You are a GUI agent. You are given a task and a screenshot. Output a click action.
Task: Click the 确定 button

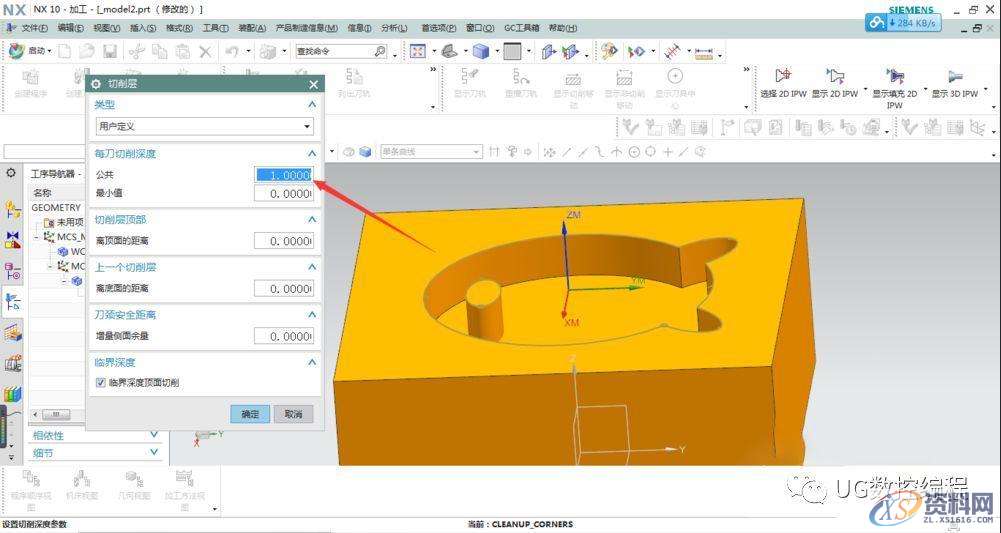250,414
